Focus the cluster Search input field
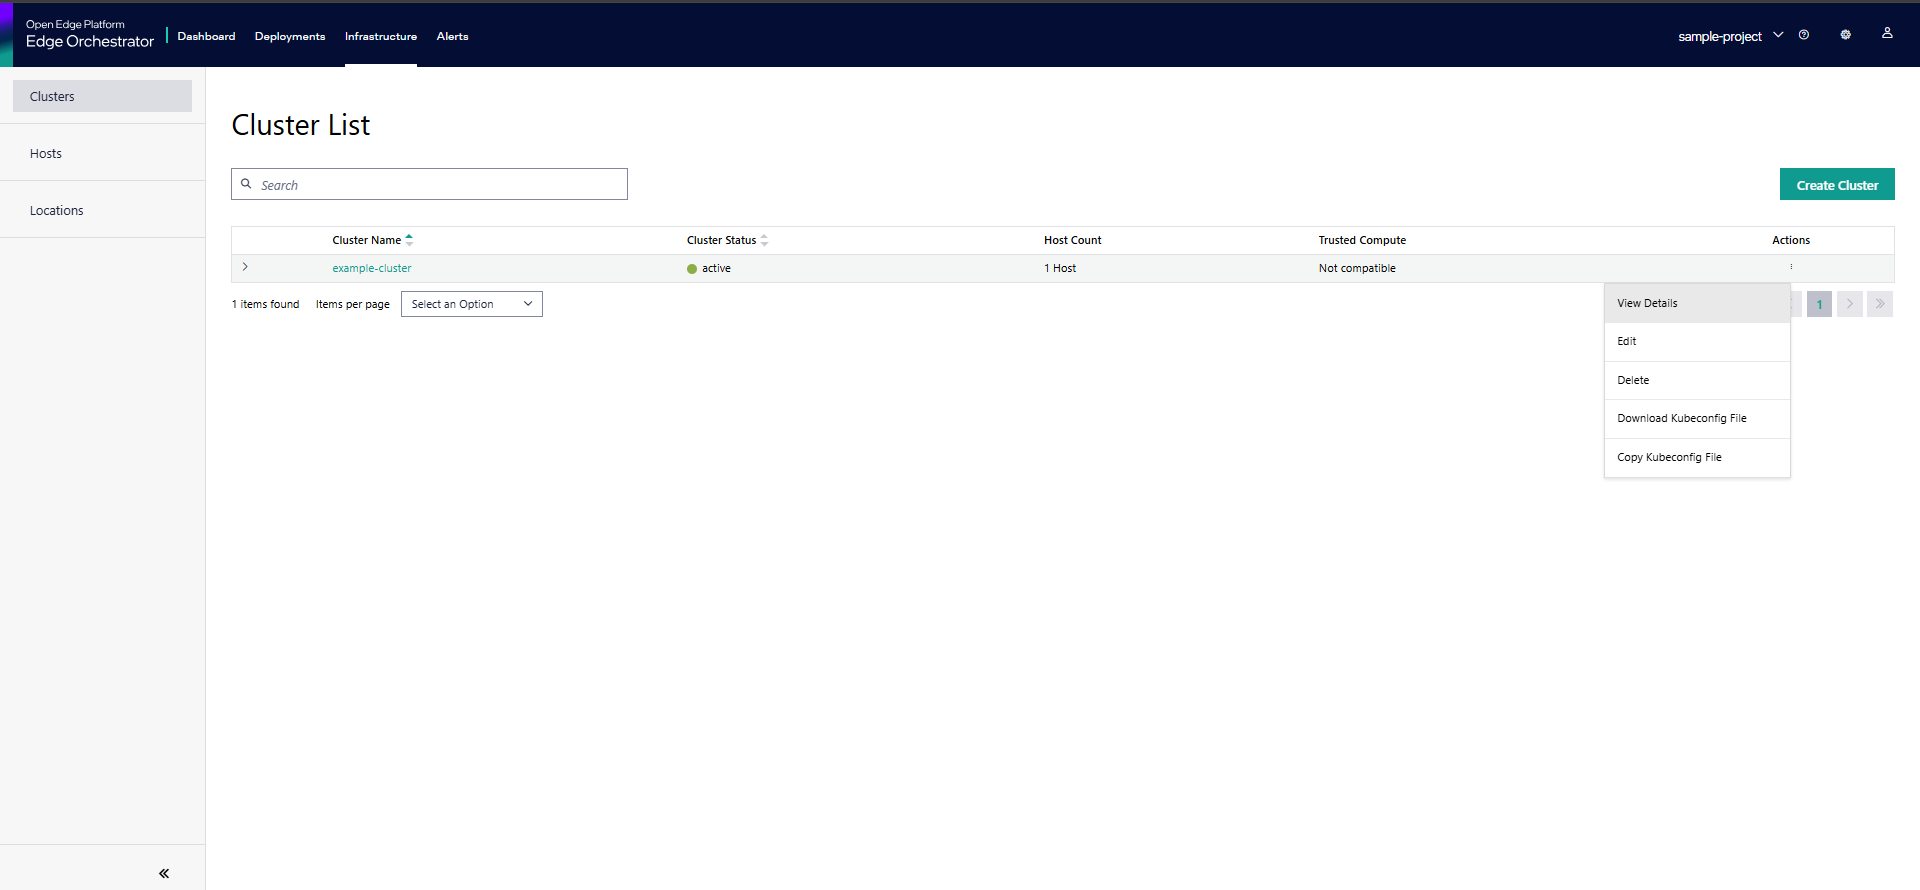1920x890 pixels. [440, 185]
